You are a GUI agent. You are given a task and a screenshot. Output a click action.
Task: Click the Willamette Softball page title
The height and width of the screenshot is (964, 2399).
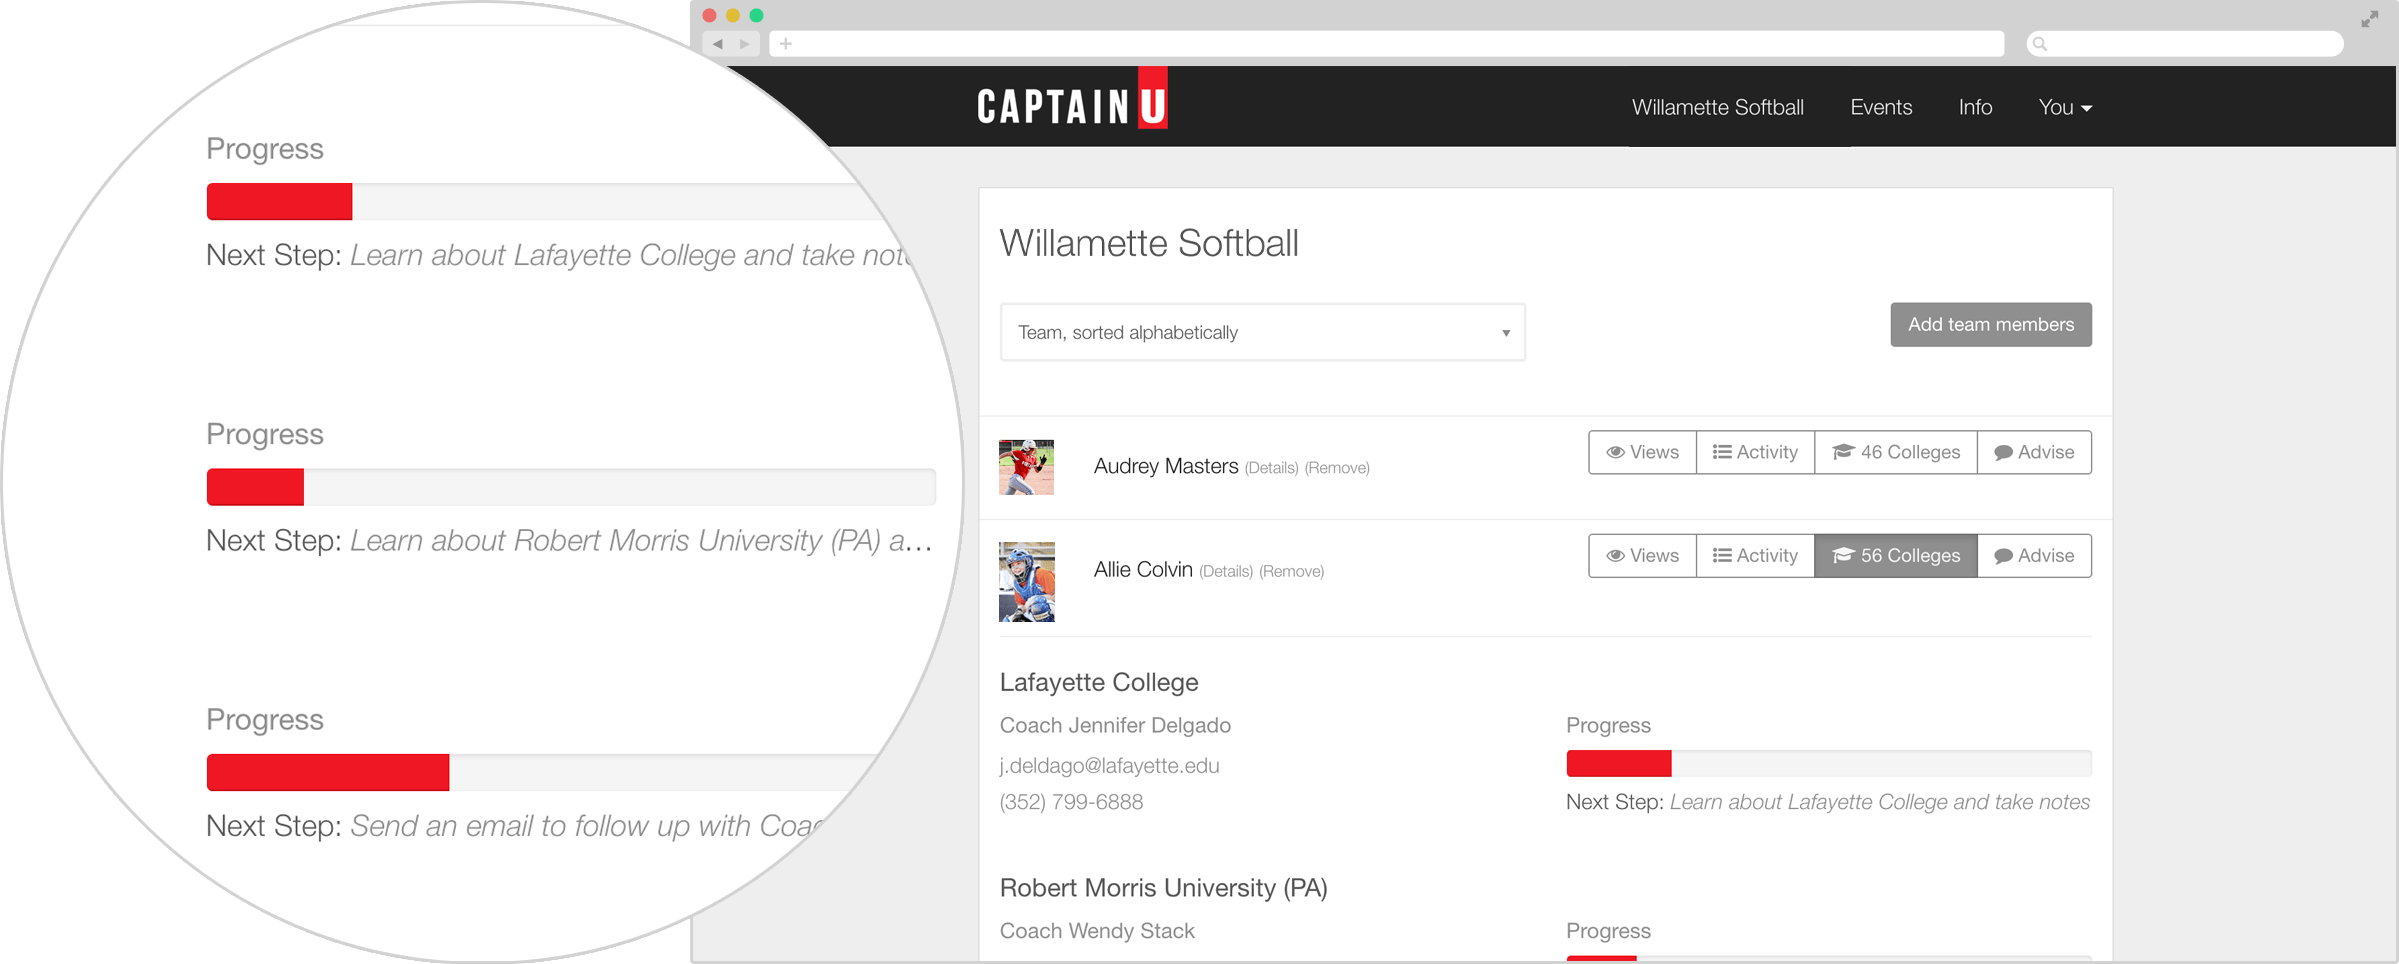(x=1148, y=243)
